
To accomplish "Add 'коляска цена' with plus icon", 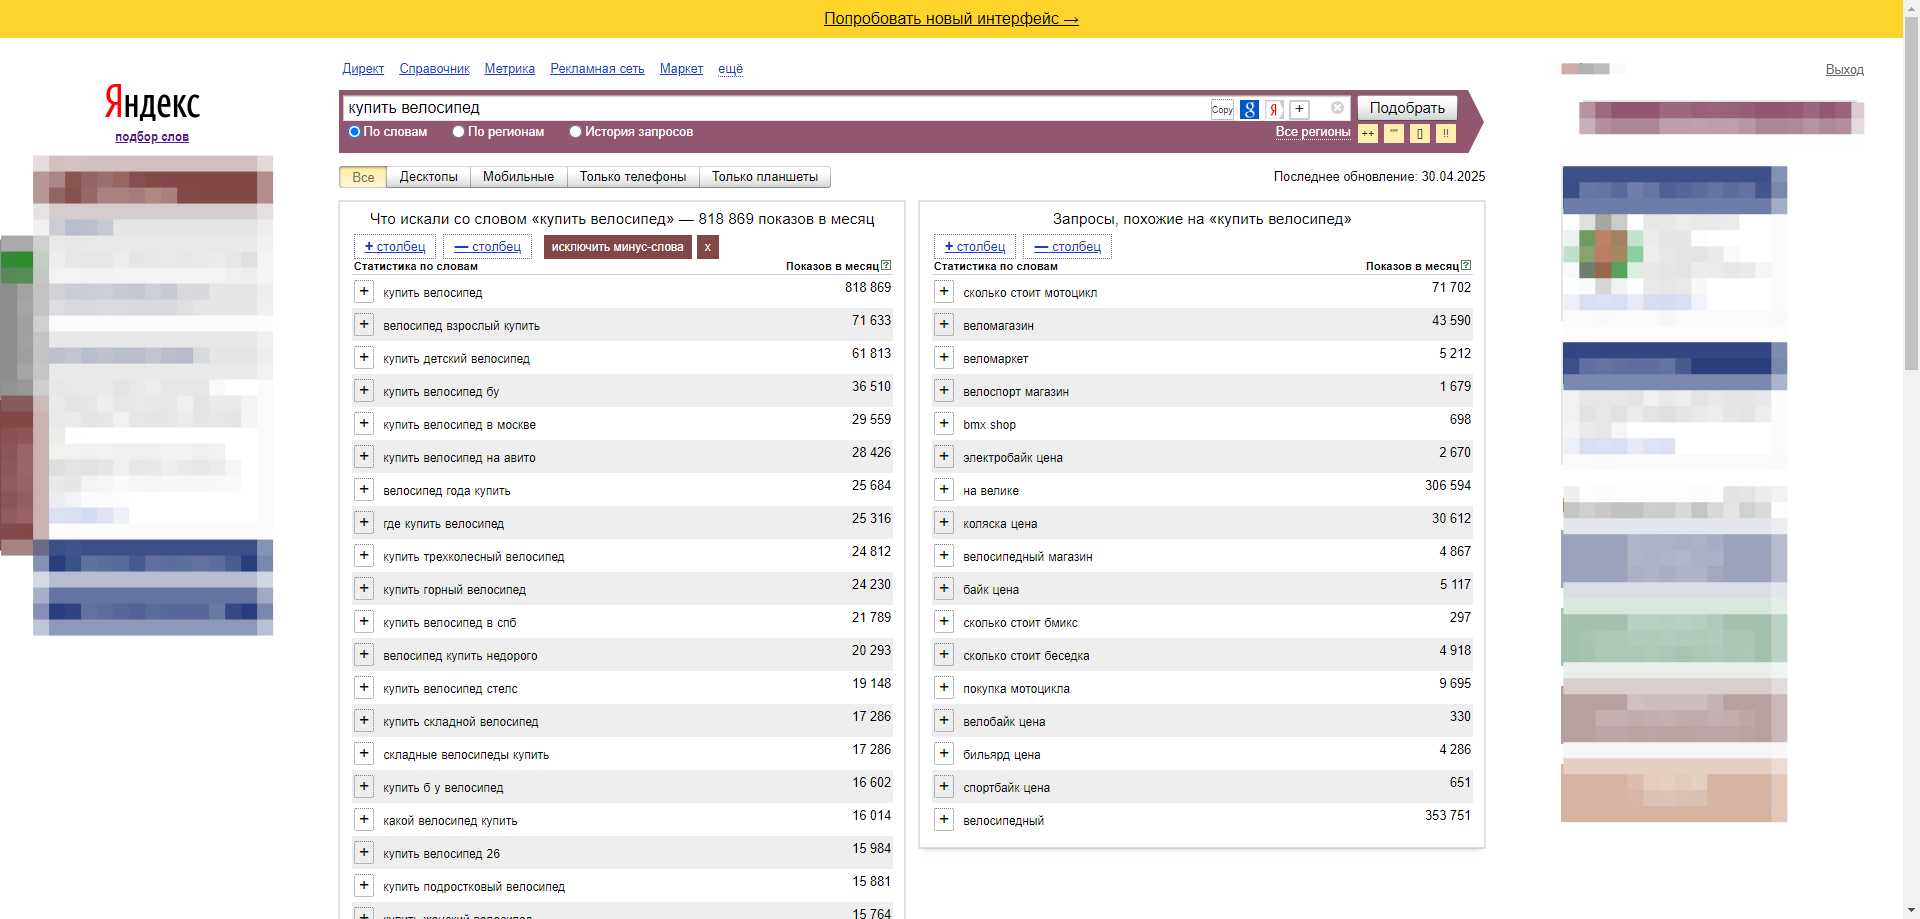I will 944,523.
